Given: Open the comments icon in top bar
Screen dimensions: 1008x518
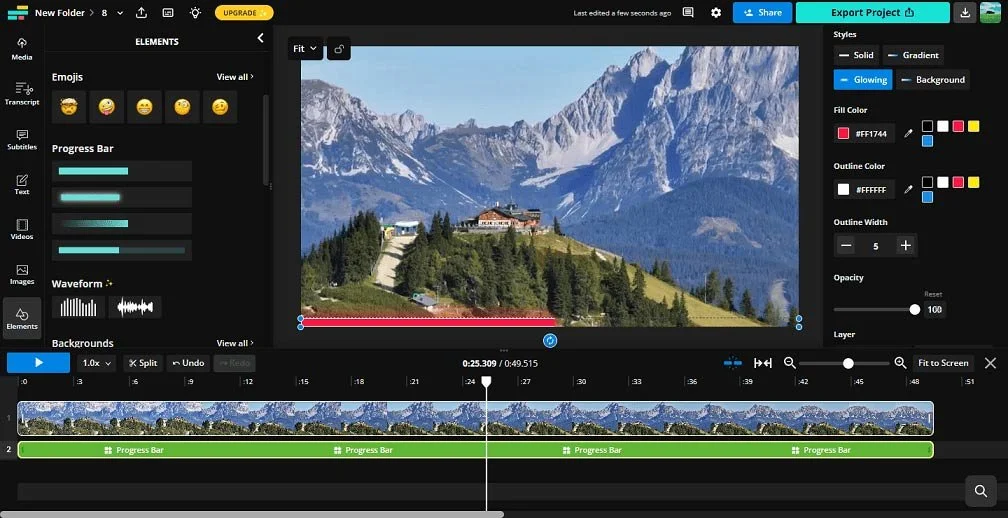Looking at the screenshot, I should [688, 12].
